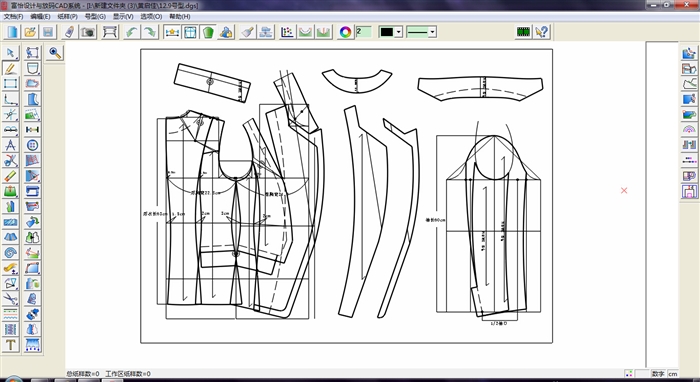Click the cm unit indicator in status bar
The height and width of the screenshot is (382, 700).
[x=673, y=374]
